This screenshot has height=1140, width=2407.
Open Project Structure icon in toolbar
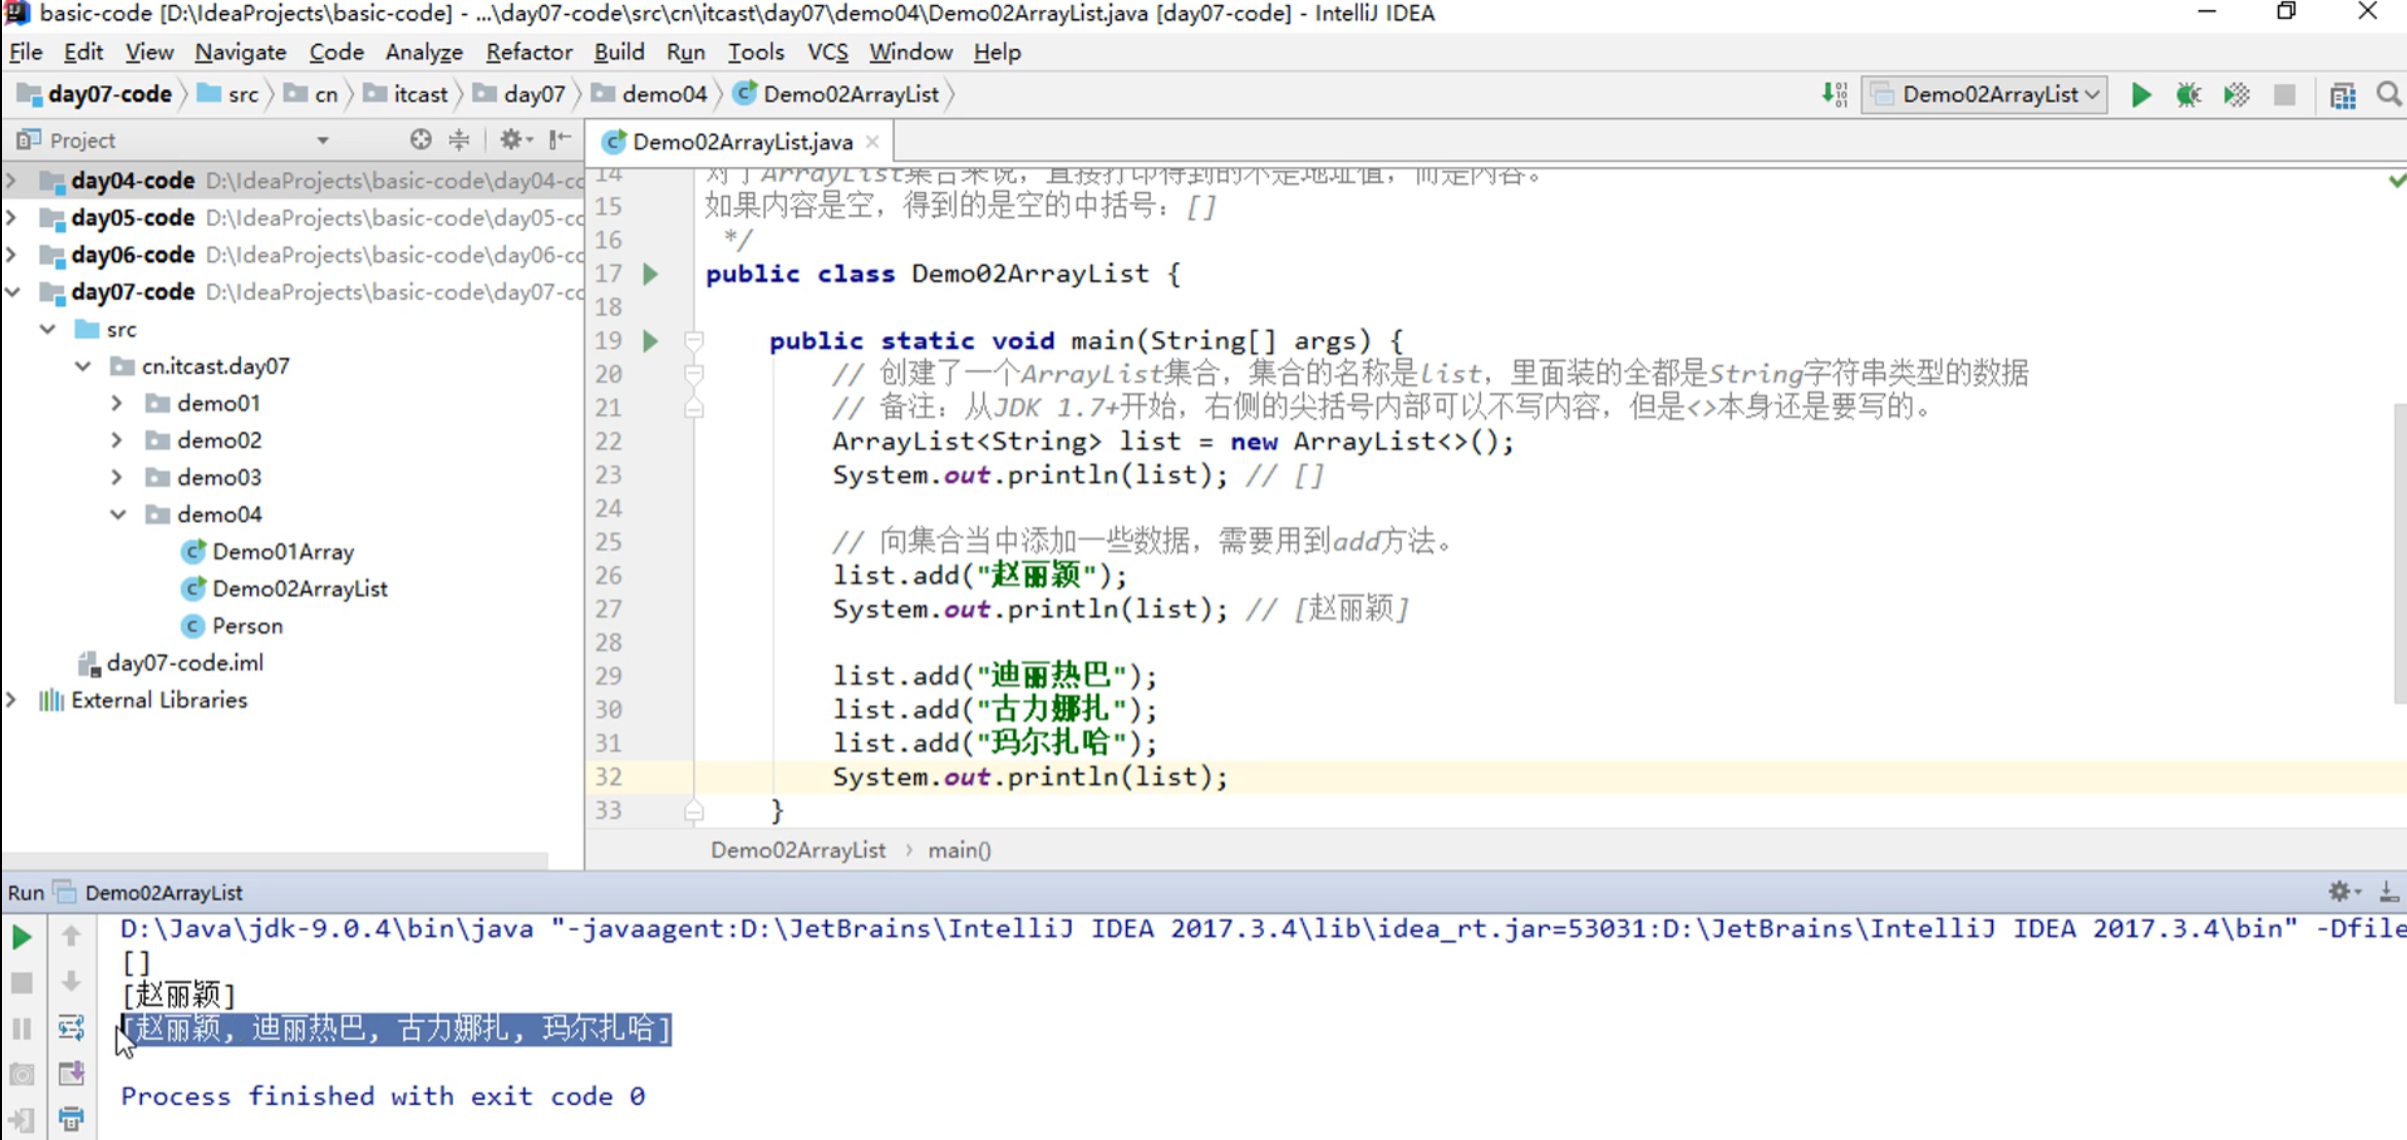[2342, 95]
